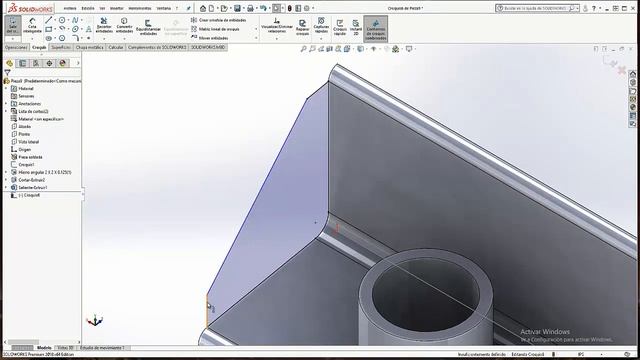The height and width of the screenshot is (360, 640).
Task: Click Visualizar/Eliminar relaciones tool
Action: point(277,25)
